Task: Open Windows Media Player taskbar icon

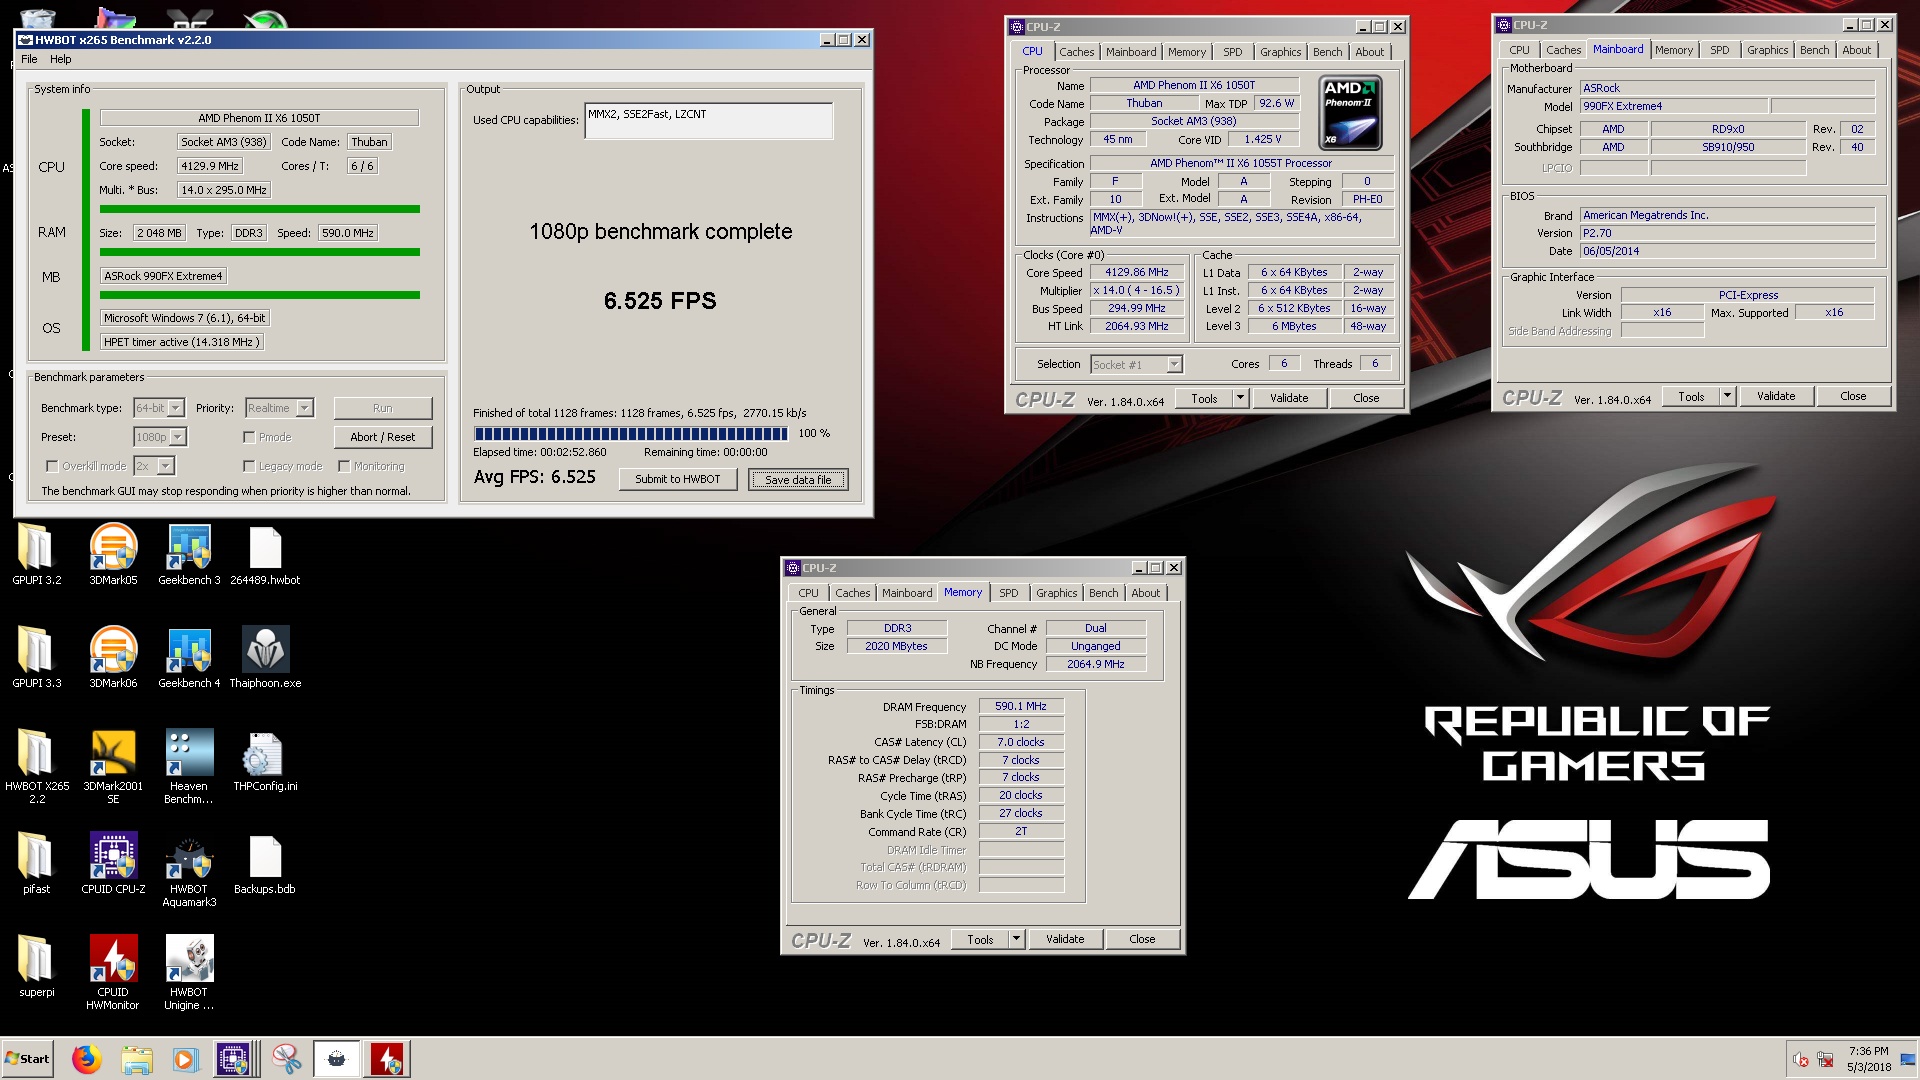Action: 185,1058
